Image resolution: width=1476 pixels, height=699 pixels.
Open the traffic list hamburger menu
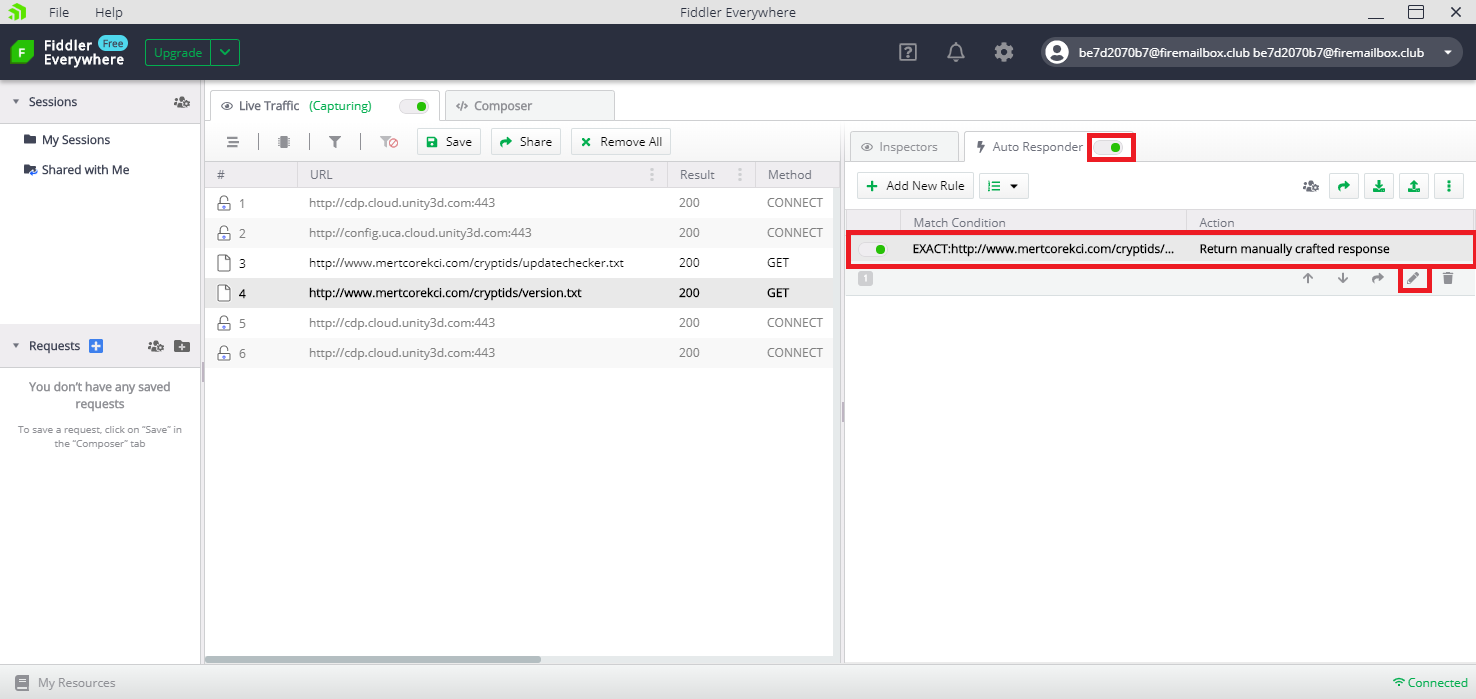click(x=233, y=142)
